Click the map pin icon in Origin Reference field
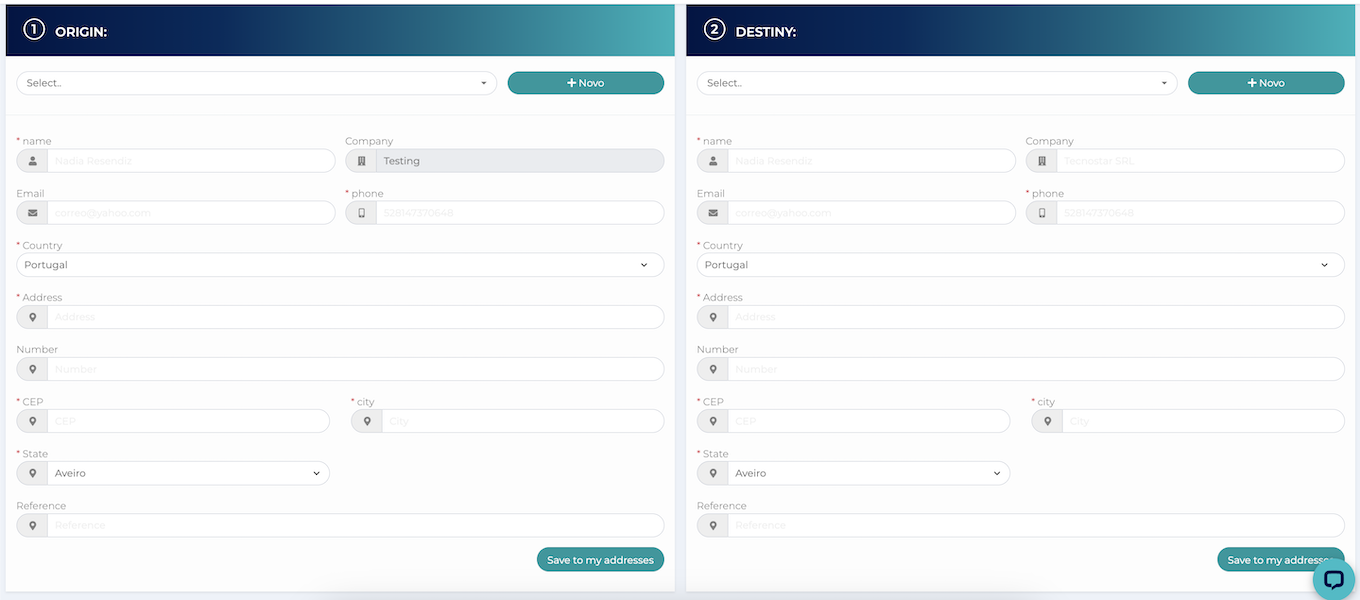1360x600 pixels. (x=32, y=525)
